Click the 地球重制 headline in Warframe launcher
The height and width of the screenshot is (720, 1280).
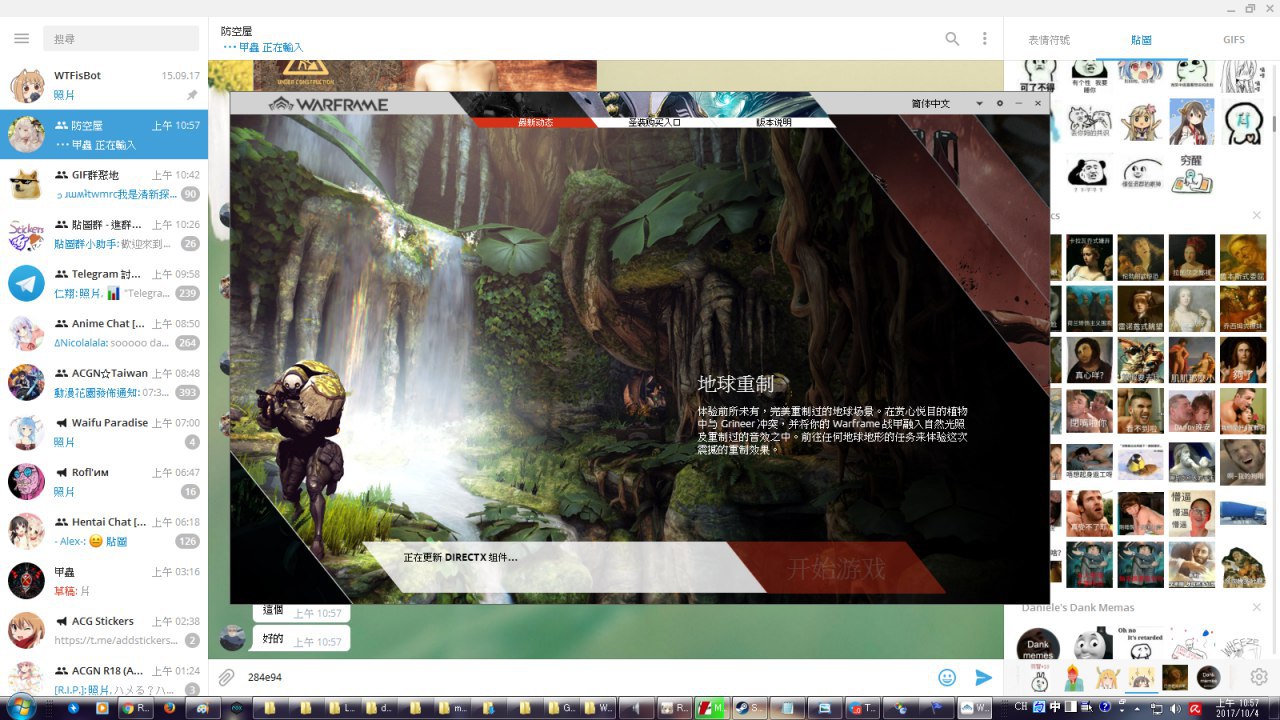(736, 384)
